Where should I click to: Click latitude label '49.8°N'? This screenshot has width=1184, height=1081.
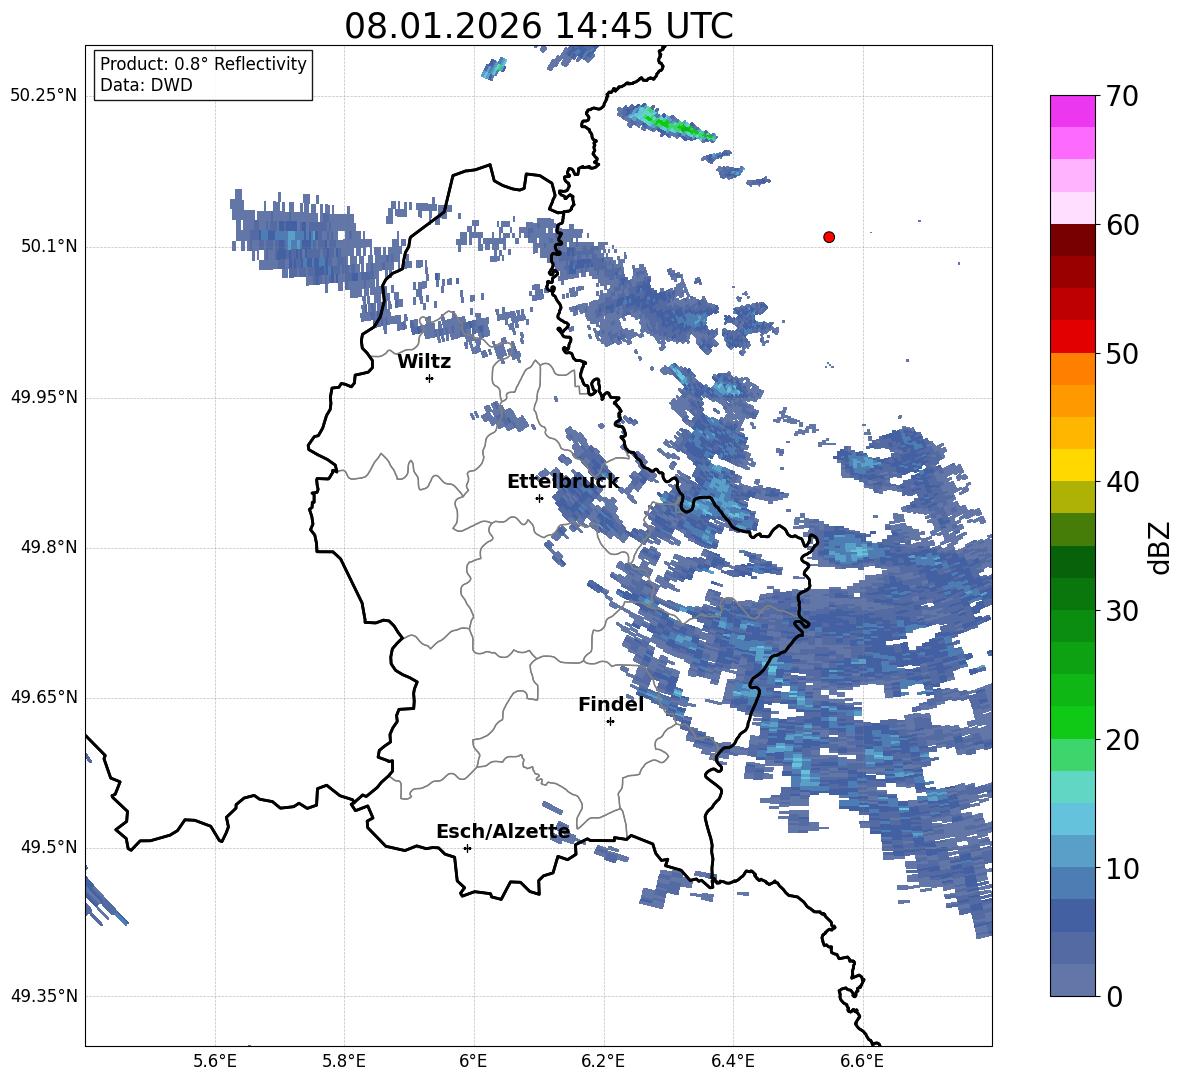pyautogui.click(x=48, y=547)
